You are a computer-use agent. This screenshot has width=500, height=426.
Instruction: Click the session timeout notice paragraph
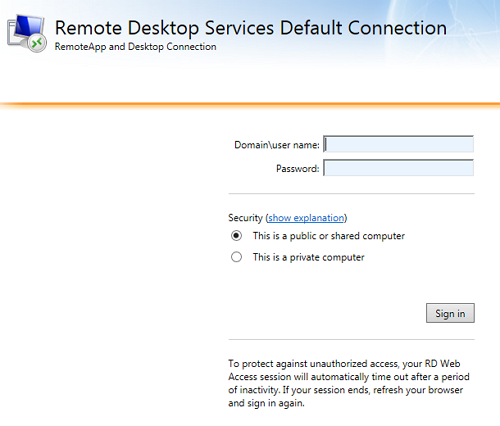[x=349, y=383]
